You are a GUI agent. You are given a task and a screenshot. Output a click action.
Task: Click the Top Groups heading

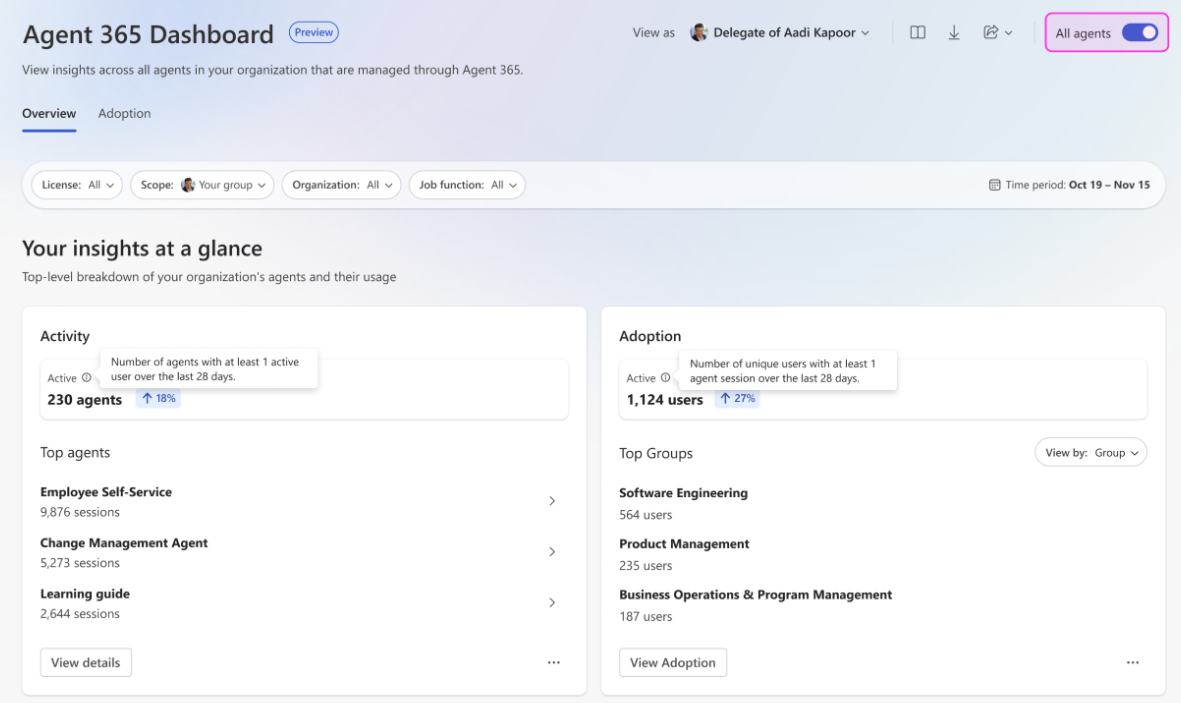tap(656, 454)
